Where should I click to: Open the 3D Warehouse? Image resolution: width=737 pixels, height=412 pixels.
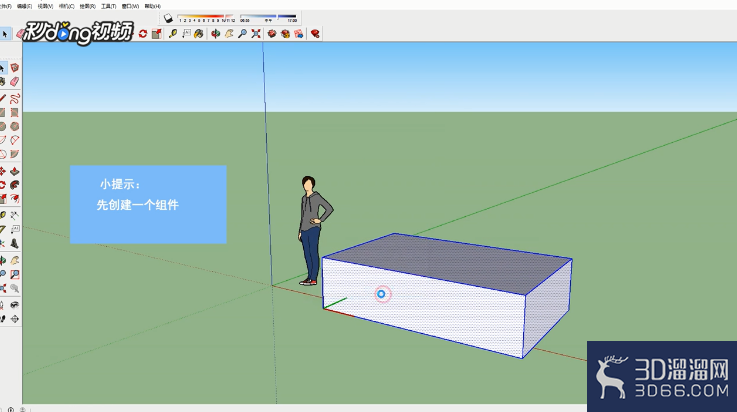click(x=272, y=34)
